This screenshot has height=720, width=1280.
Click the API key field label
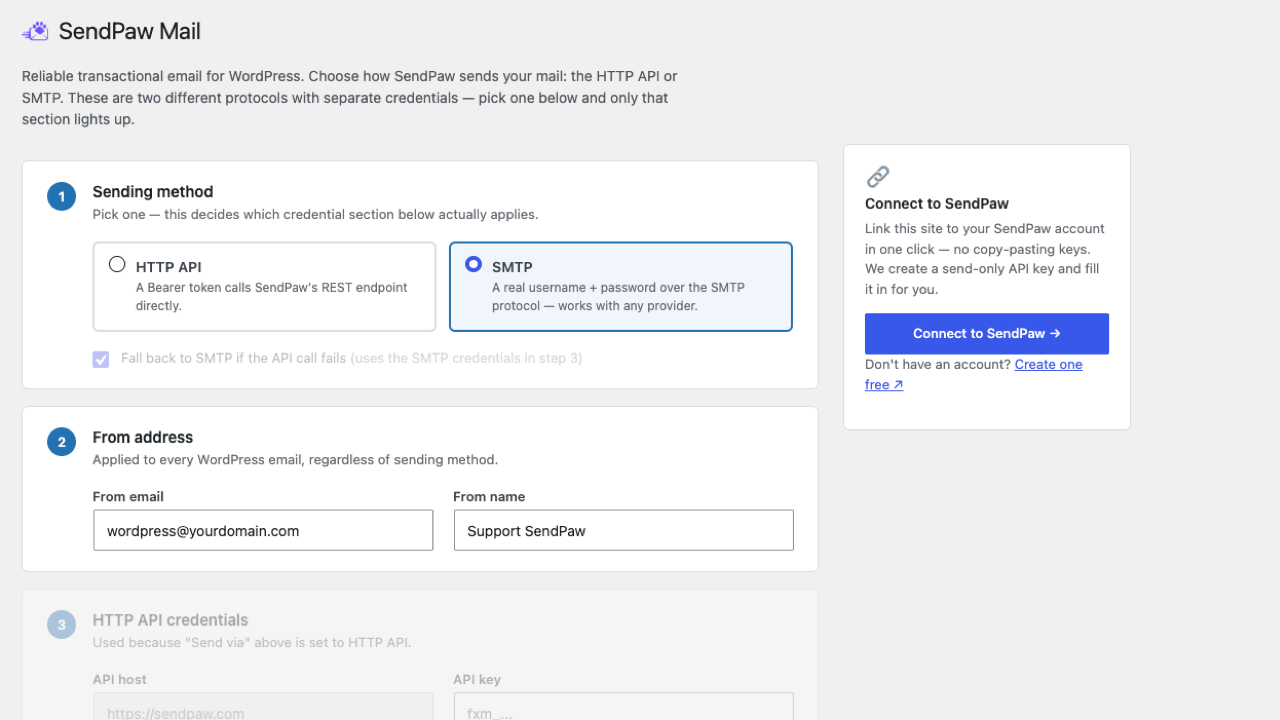pyautogui.click(x=477, y=680)
